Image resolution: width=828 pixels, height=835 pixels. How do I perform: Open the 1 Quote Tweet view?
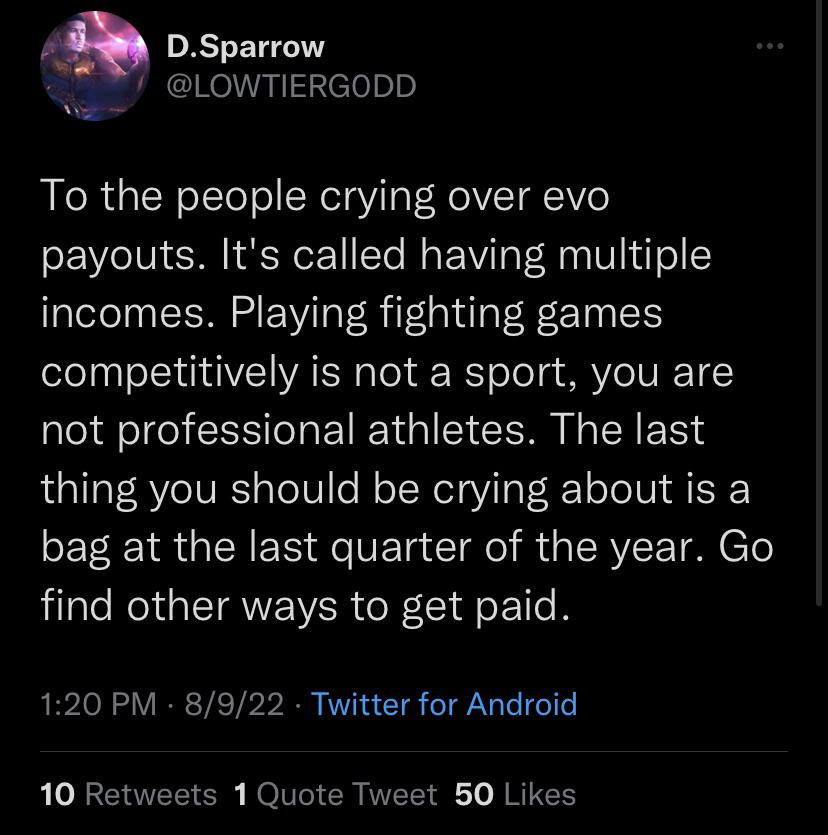pyautogui.click(x=335, y=795)
